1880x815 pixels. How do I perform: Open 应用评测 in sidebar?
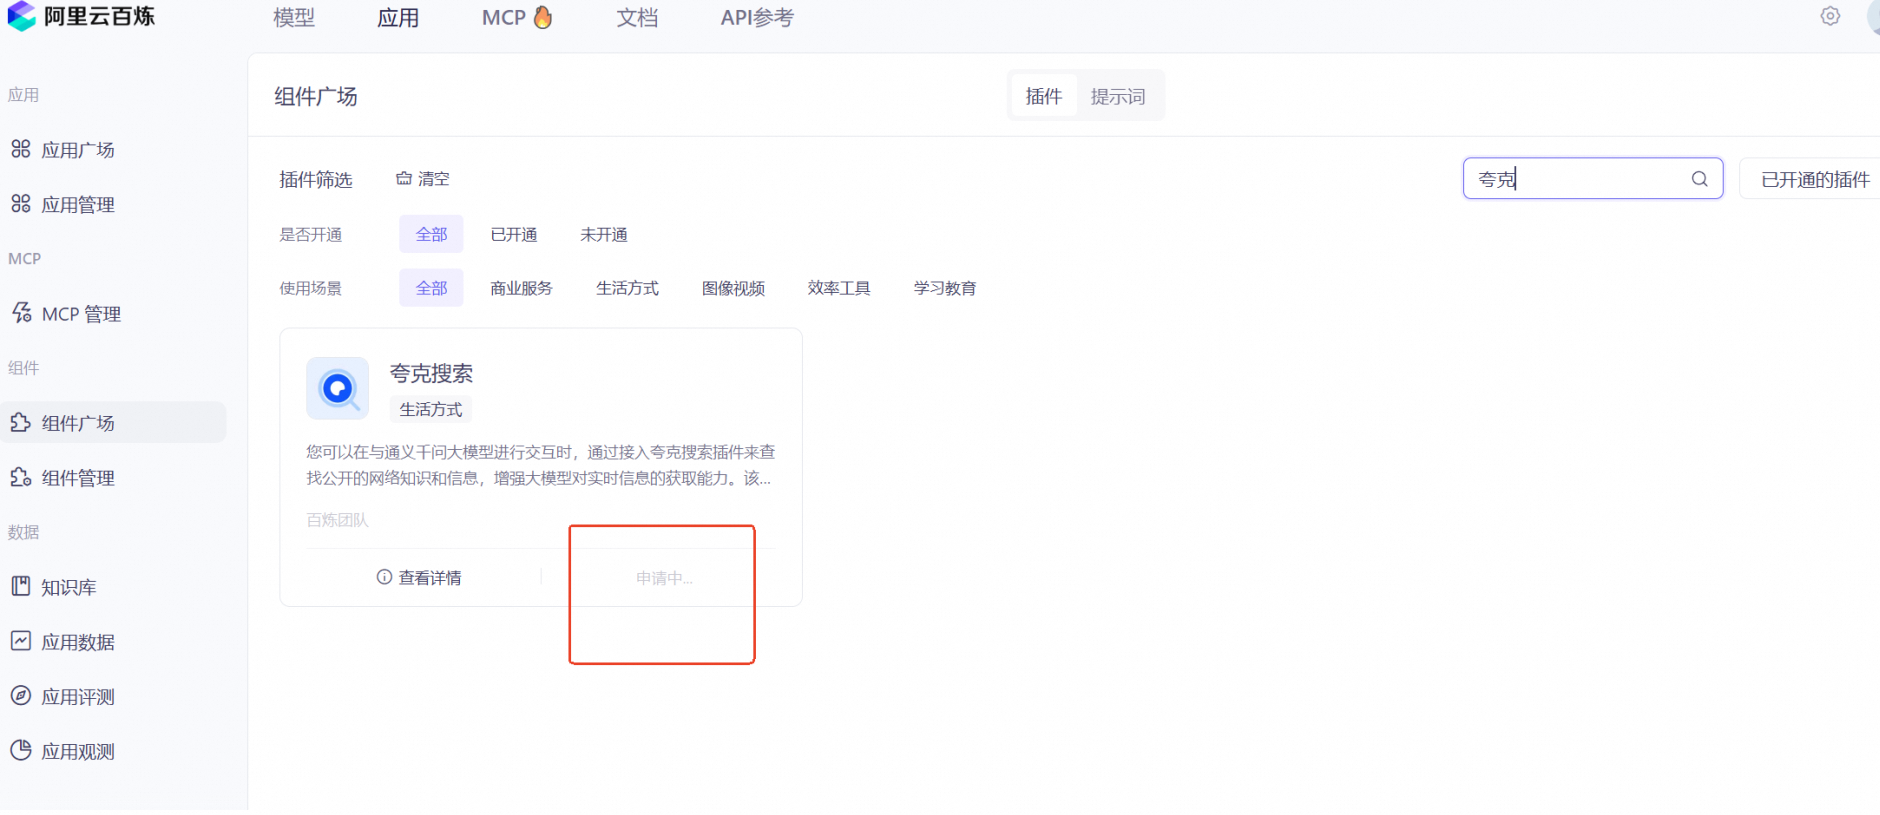[77, 697]
